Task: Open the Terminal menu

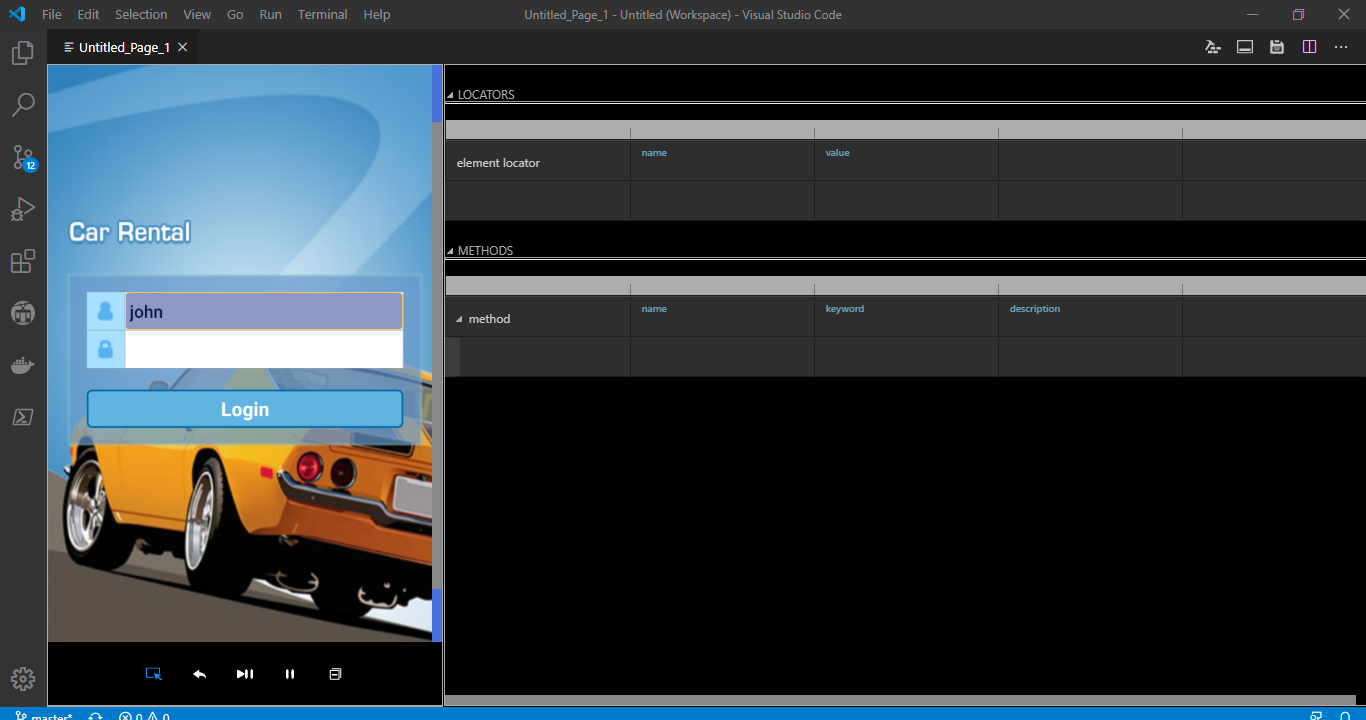Action: (323, 15)
